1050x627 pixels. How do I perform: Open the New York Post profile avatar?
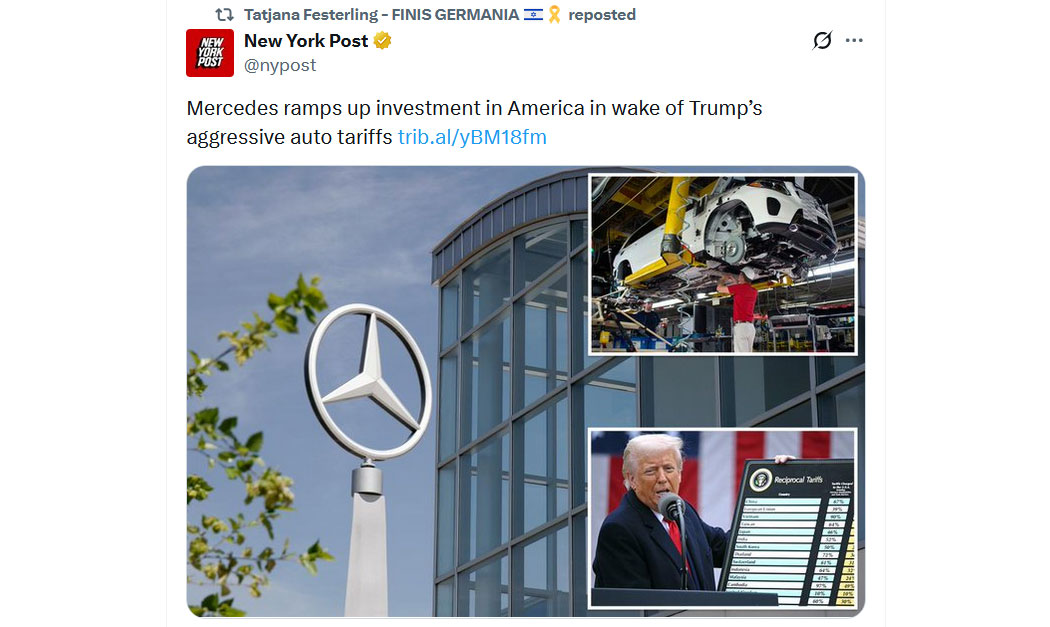point(210,53)
